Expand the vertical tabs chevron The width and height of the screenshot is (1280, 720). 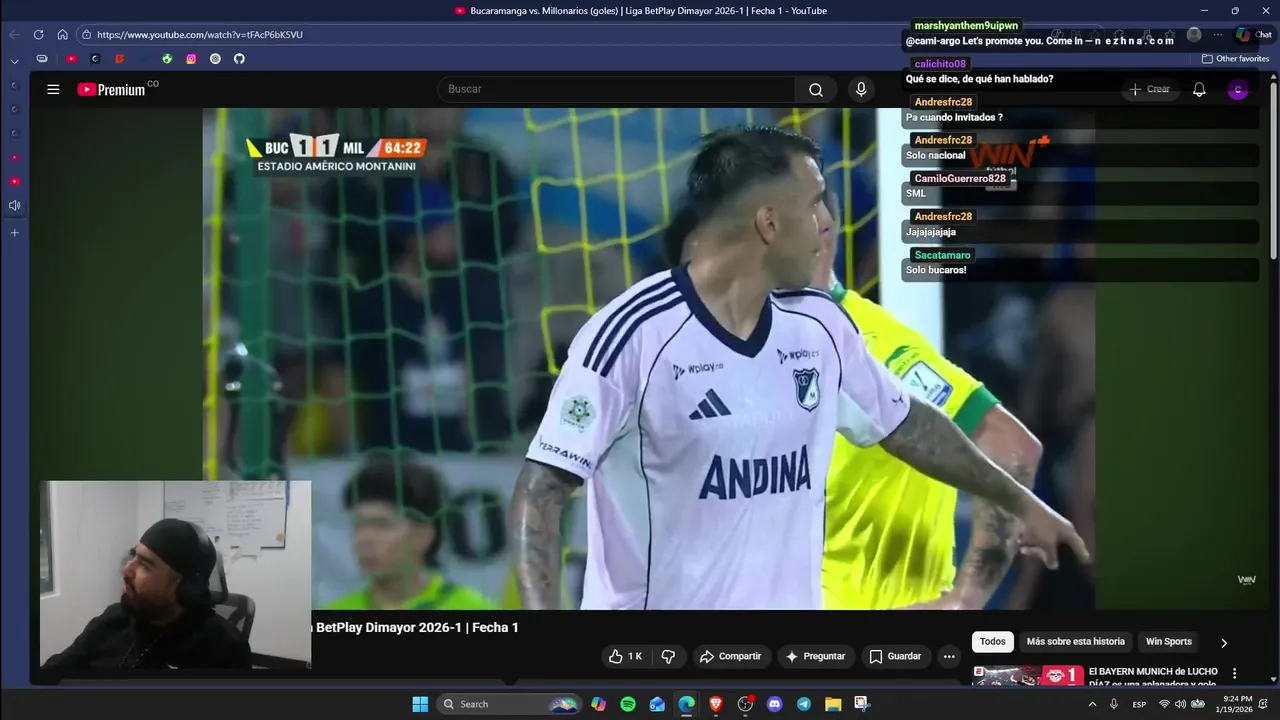pyautogui.click(x=14, y=60)
